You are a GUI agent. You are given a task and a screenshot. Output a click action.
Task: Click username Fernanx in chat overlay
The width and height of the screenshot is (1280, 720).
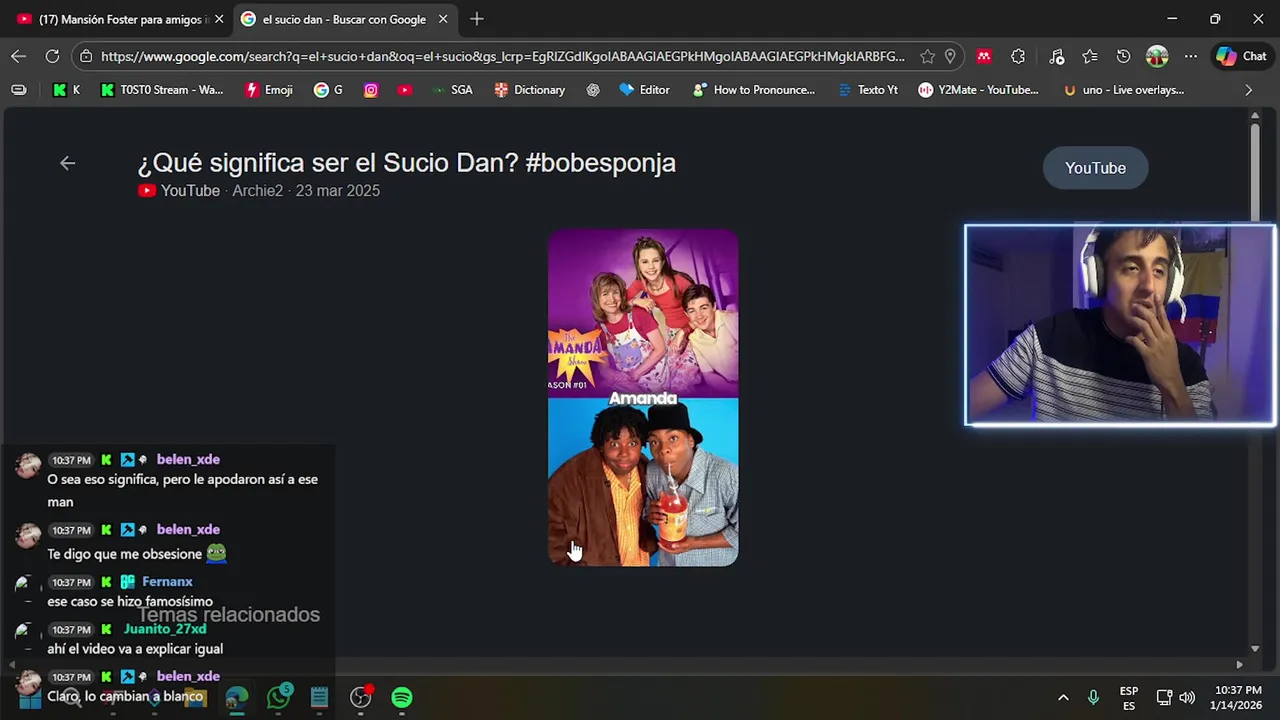pos(167,582)
